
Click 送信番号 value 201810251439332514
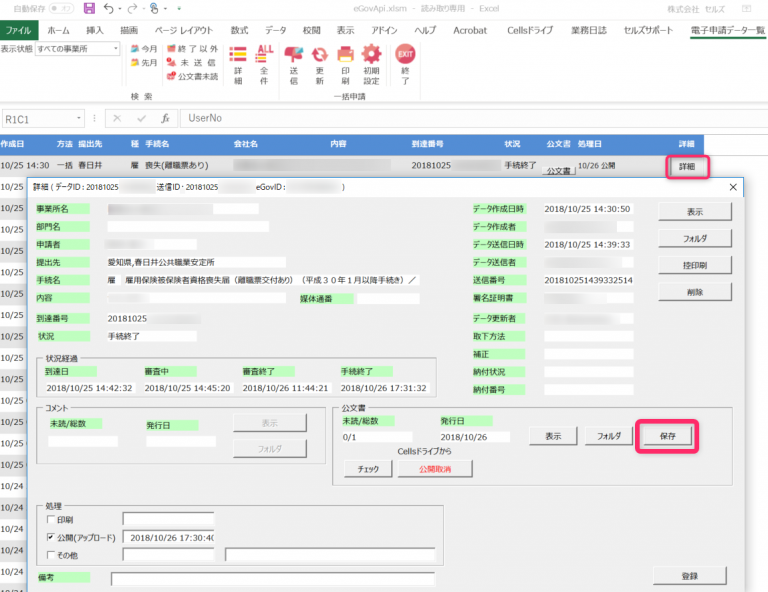coord(588,280)
